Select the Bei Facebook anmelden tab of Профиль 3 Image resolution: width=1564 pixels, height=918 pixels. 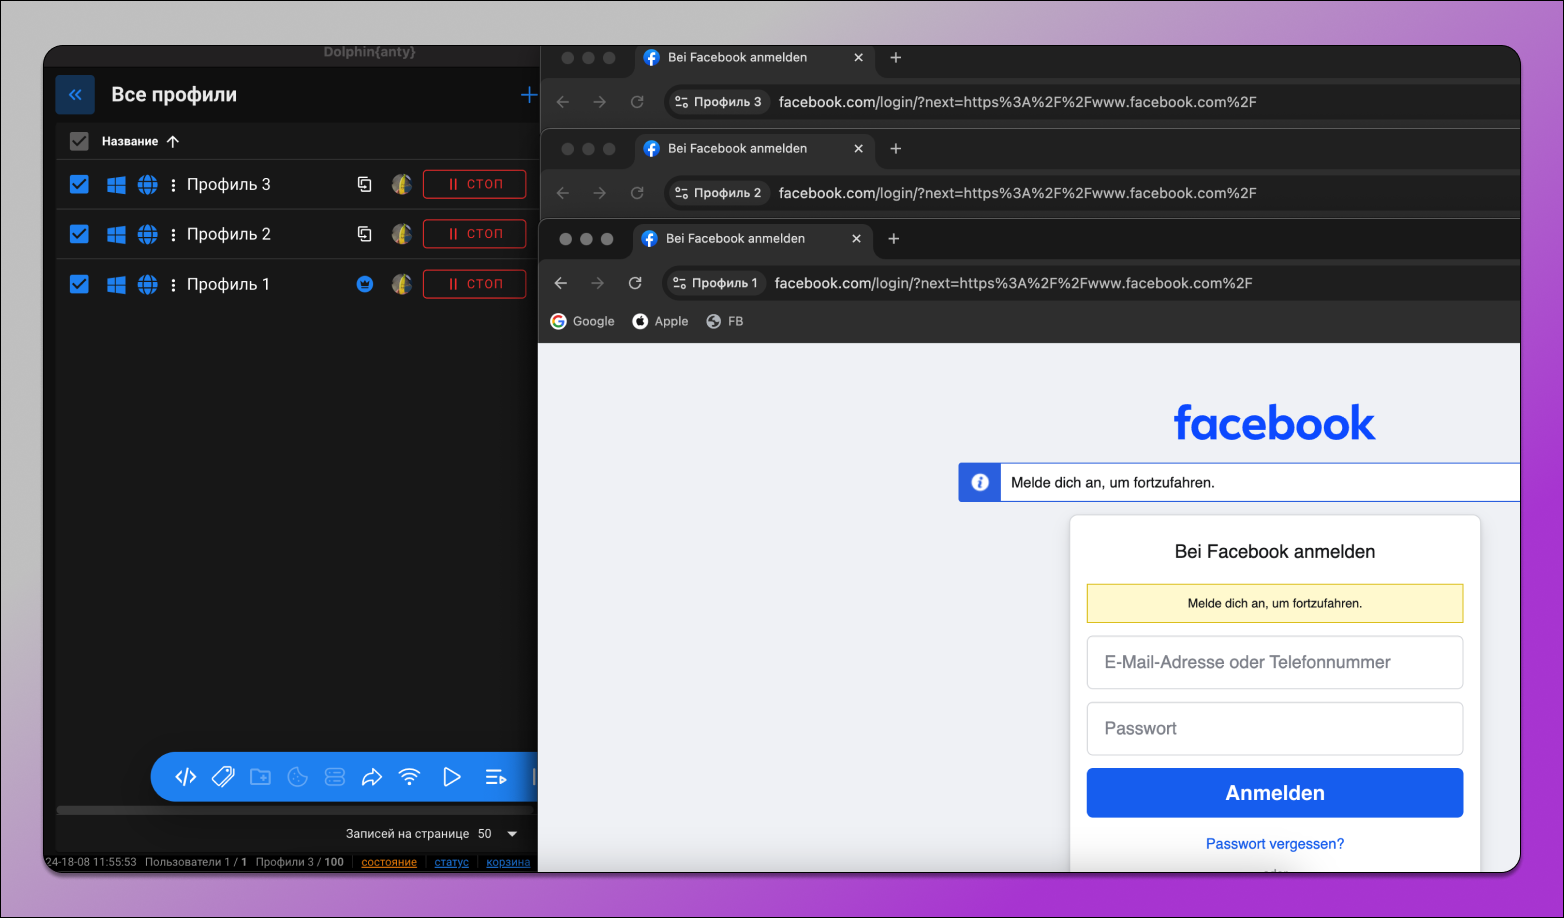click(737, 58)
